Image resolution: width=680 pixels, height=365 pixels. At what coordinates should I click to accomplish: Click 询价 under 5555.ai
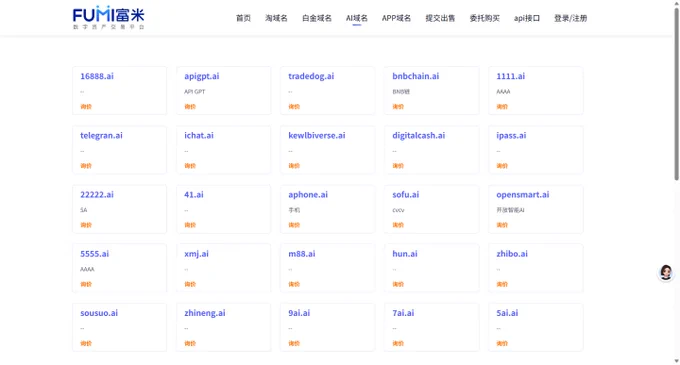[x=86, y=284]
